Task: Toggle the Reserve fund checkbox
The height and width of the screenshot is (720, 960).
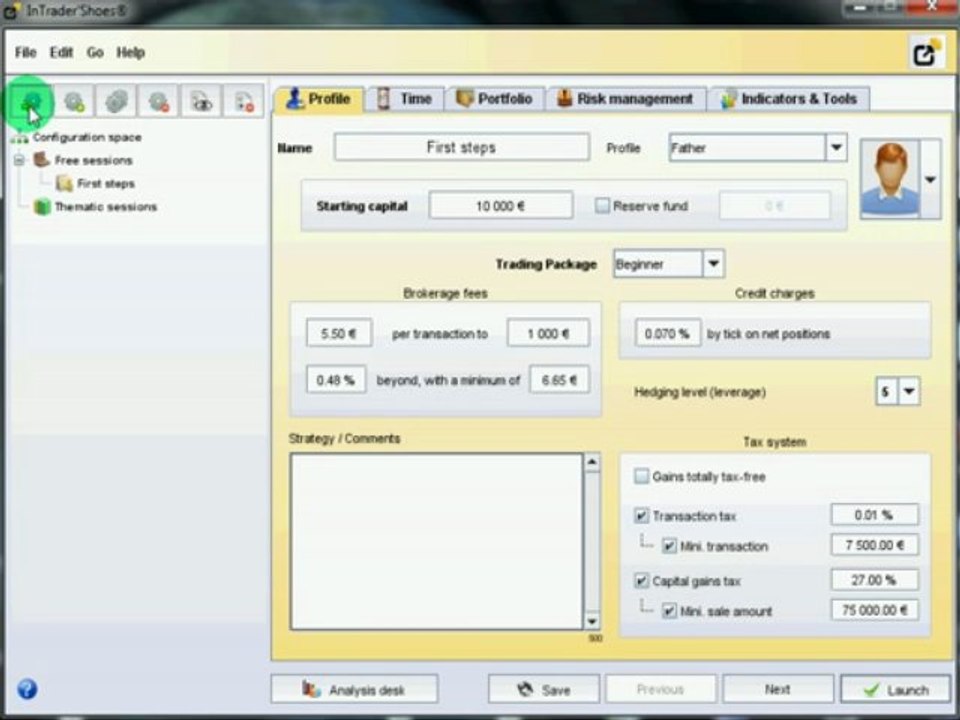Action: coord(602,206)
